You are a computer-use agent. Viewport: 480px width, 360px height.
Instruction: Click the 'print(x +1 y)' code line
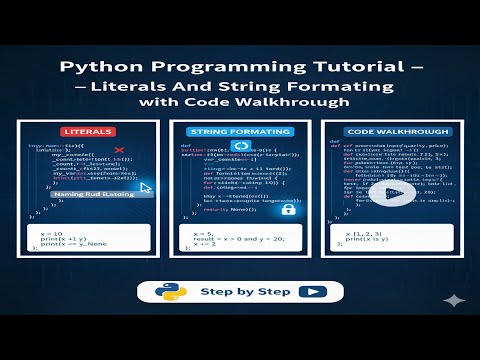63,239
